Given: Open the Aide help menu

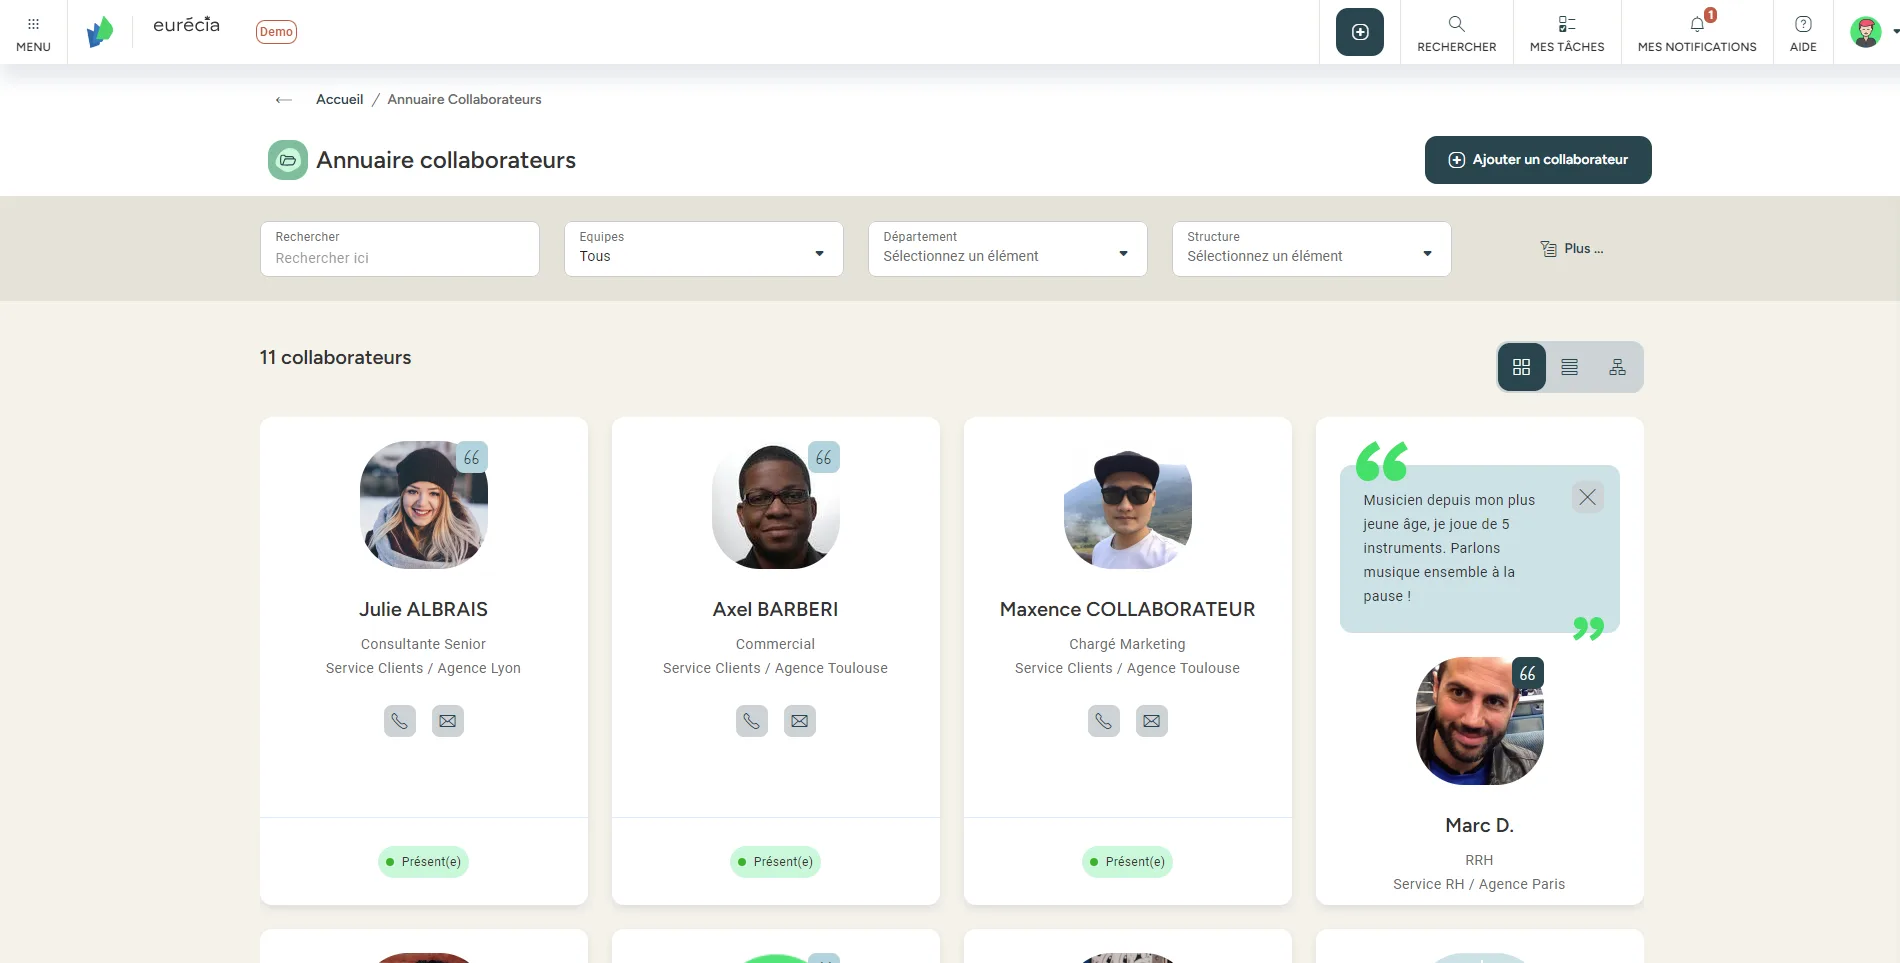Looking at the screenshot, I should point(1803,33).
